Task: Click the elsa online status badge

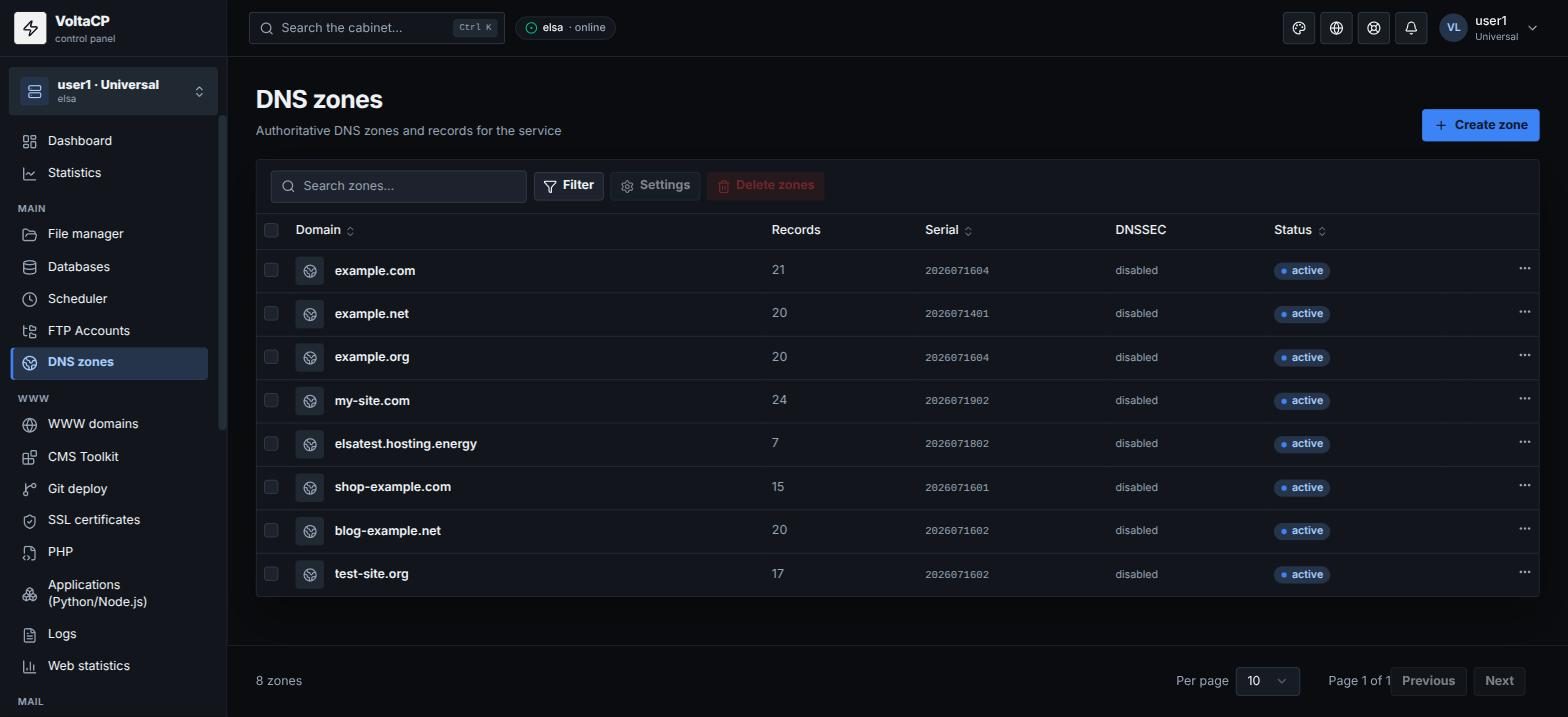Action: coord(565,28)
